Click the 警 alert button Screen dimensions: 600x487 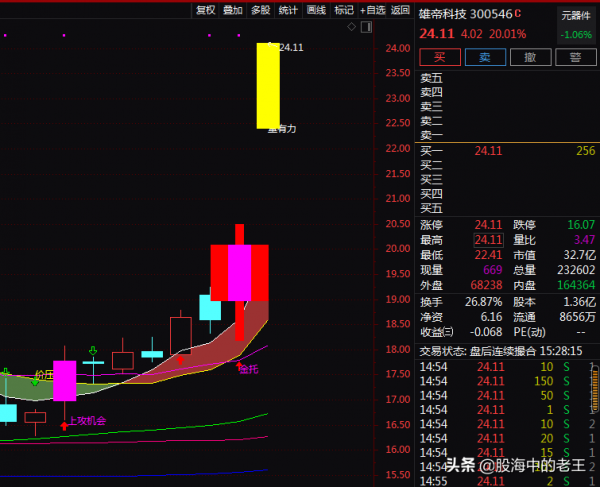pos(576,58)
